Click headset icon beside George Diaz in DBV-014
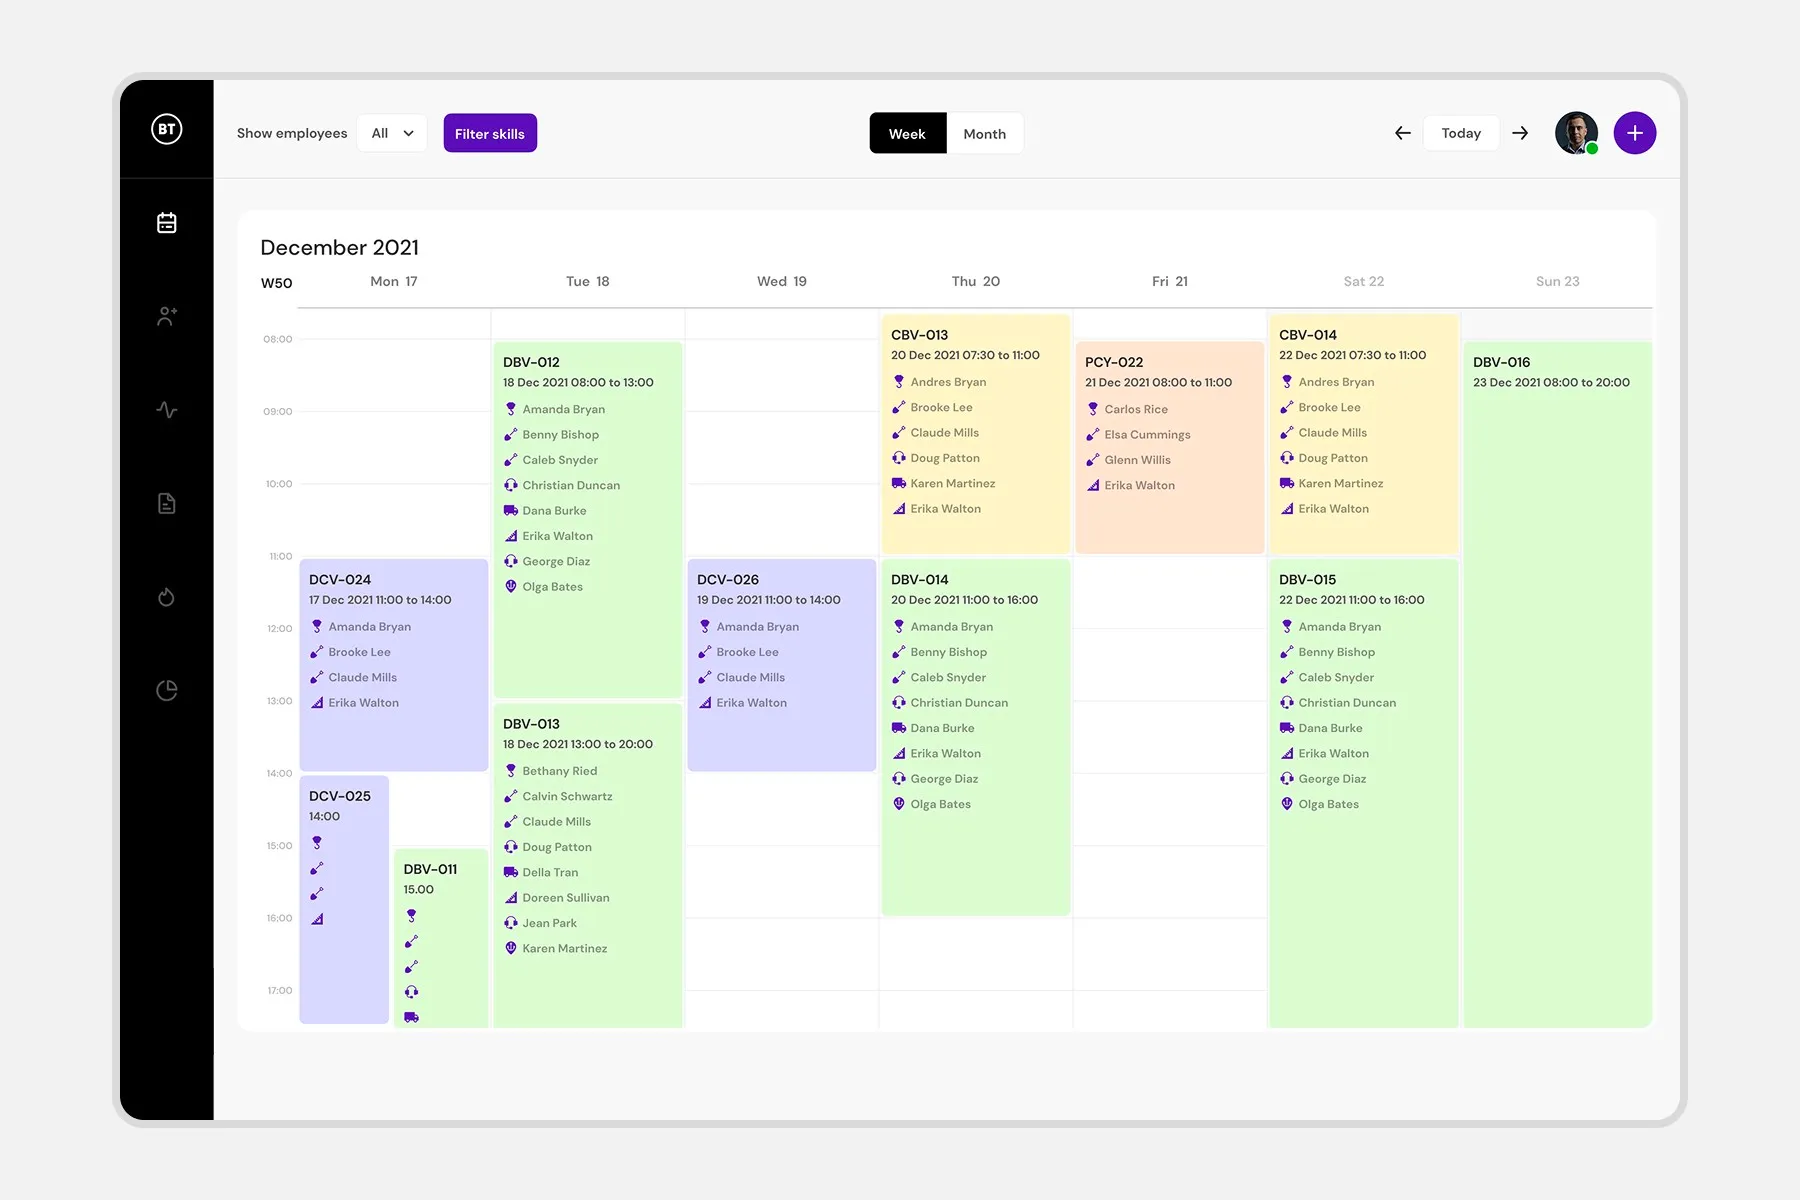Image resolution: width=1800 pixels, height=1200 pixels. [x=899, y=778]
